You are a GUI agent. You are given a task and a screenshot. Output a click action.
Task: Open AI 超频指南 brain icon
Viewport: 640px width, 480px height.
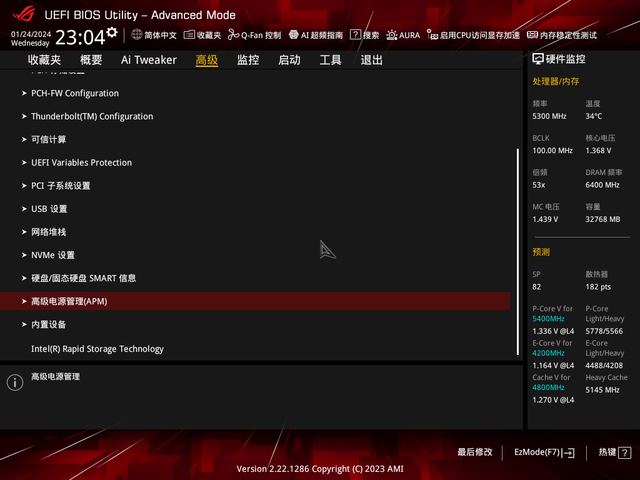point(293,35)
